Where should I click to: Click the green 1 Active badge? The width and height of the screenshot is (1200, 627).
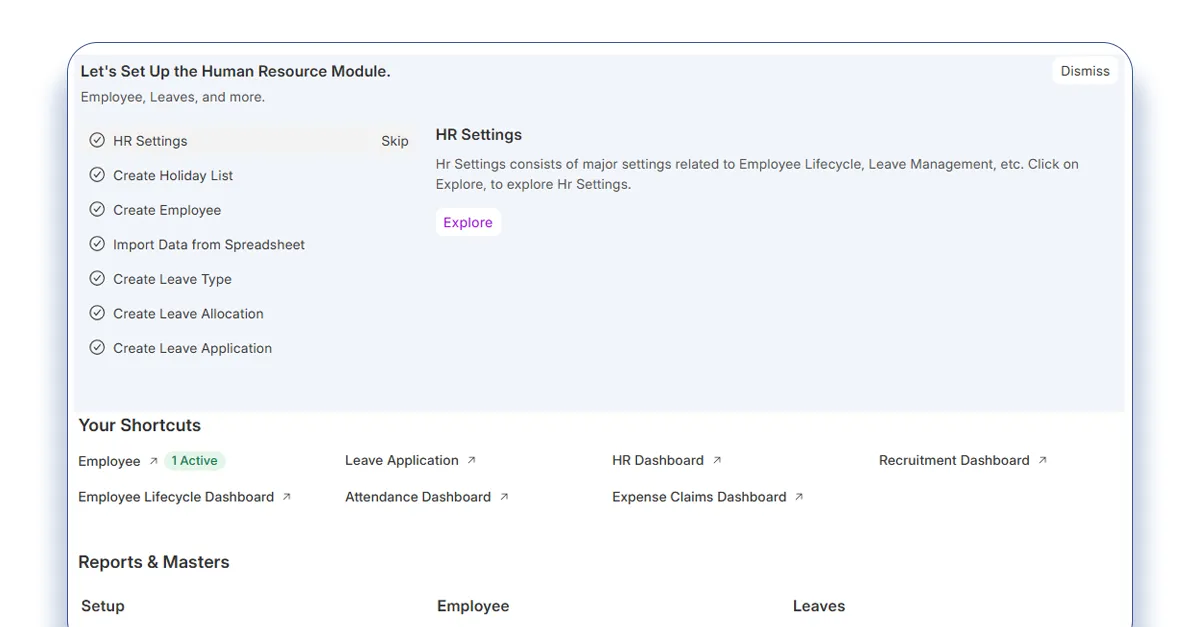click(x=194, y=461)
